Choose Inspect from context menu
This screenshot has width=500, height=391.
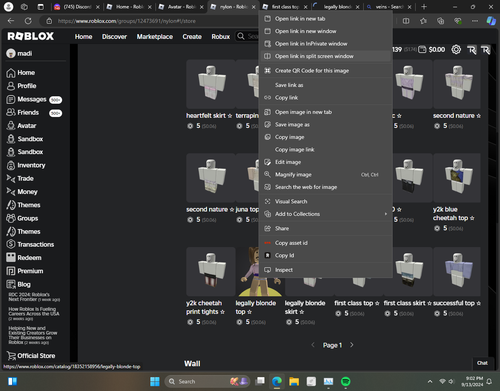click(326, 270)
